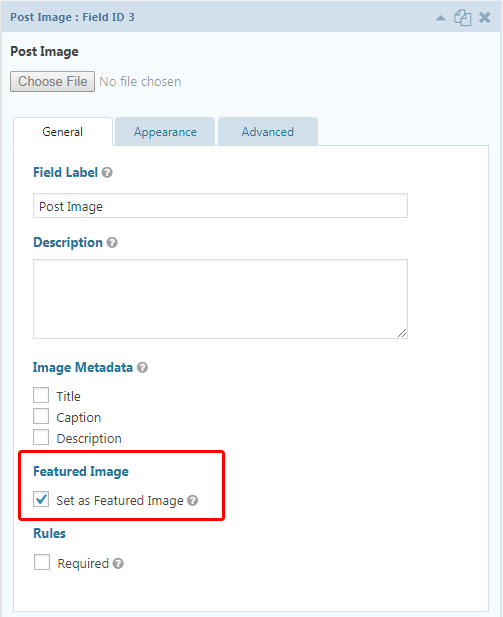Check the Description metadata checkbox
Screen dimensions: 503x617
point(41,437)
